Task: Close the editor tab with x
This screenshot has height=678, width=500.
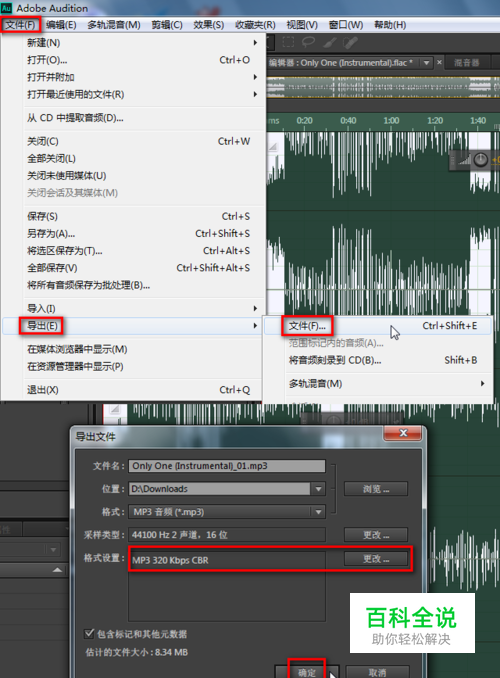Action: tap(439, 62)
